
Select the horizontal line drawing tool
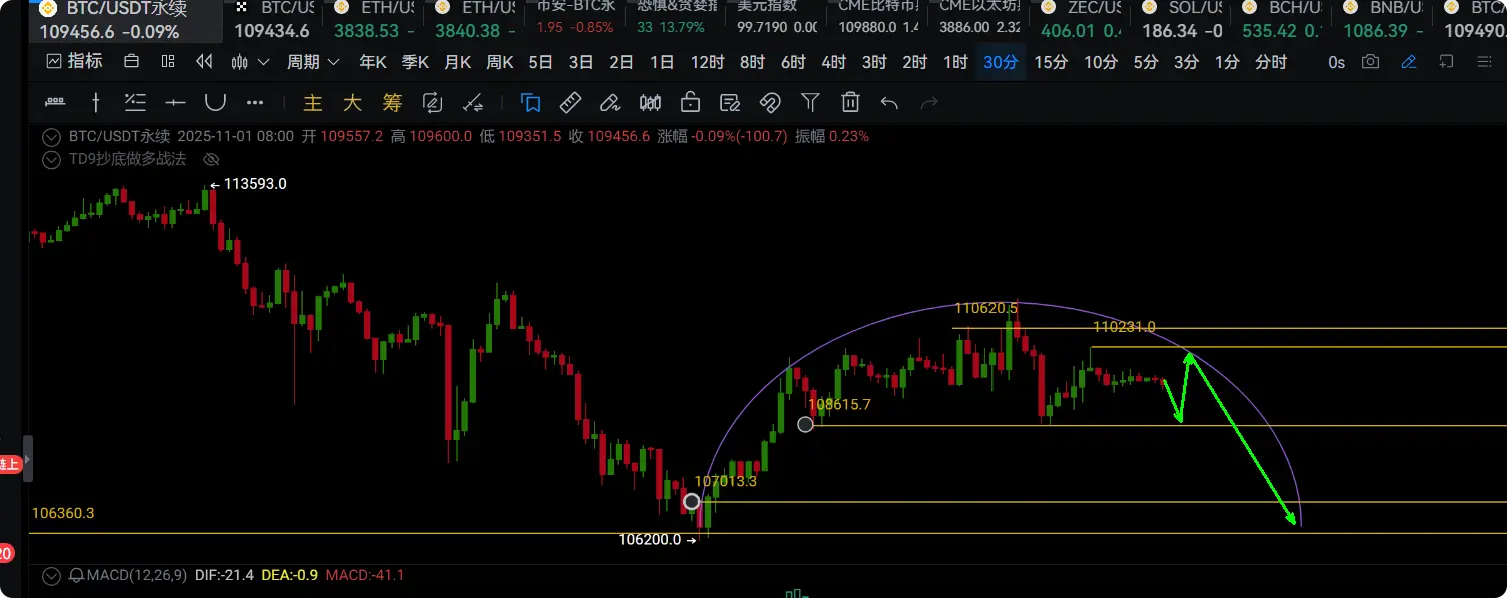point(175,102)
